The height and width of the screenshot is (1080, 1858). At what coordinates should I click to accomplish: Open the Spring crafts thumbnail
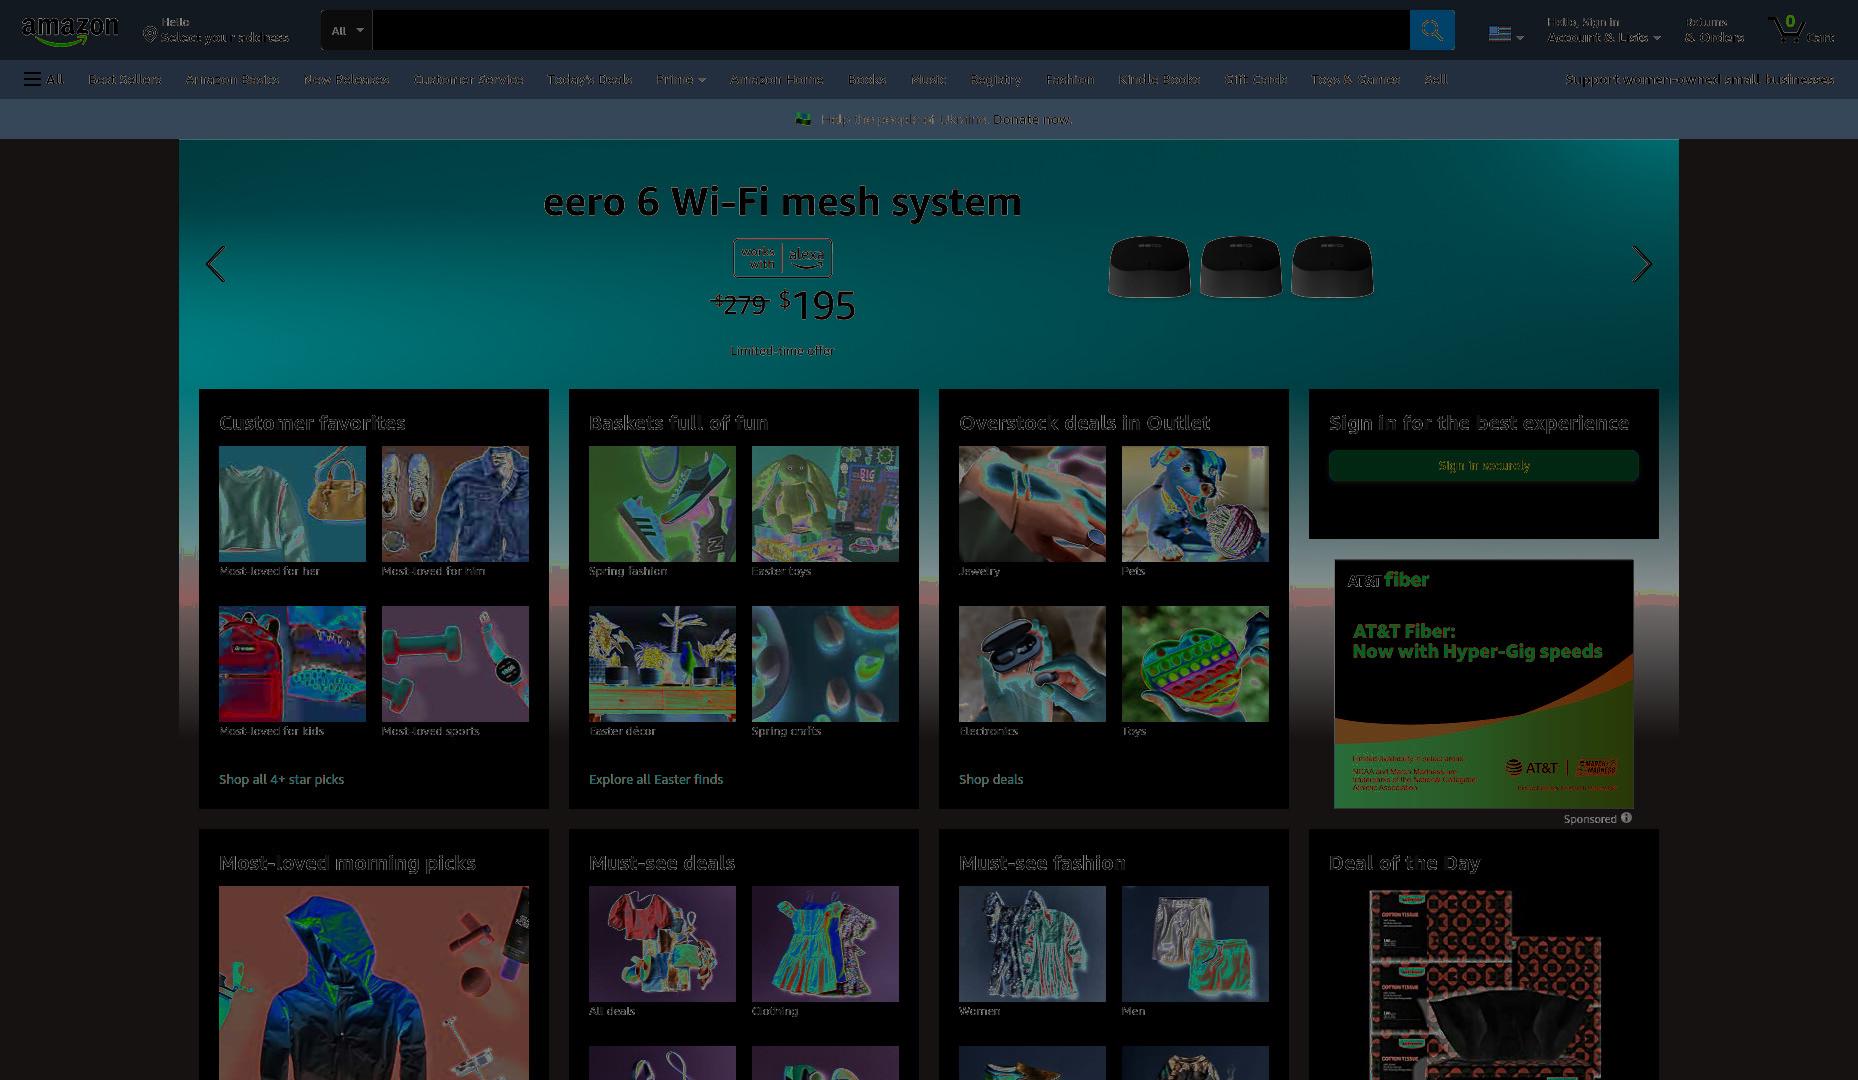825,664
